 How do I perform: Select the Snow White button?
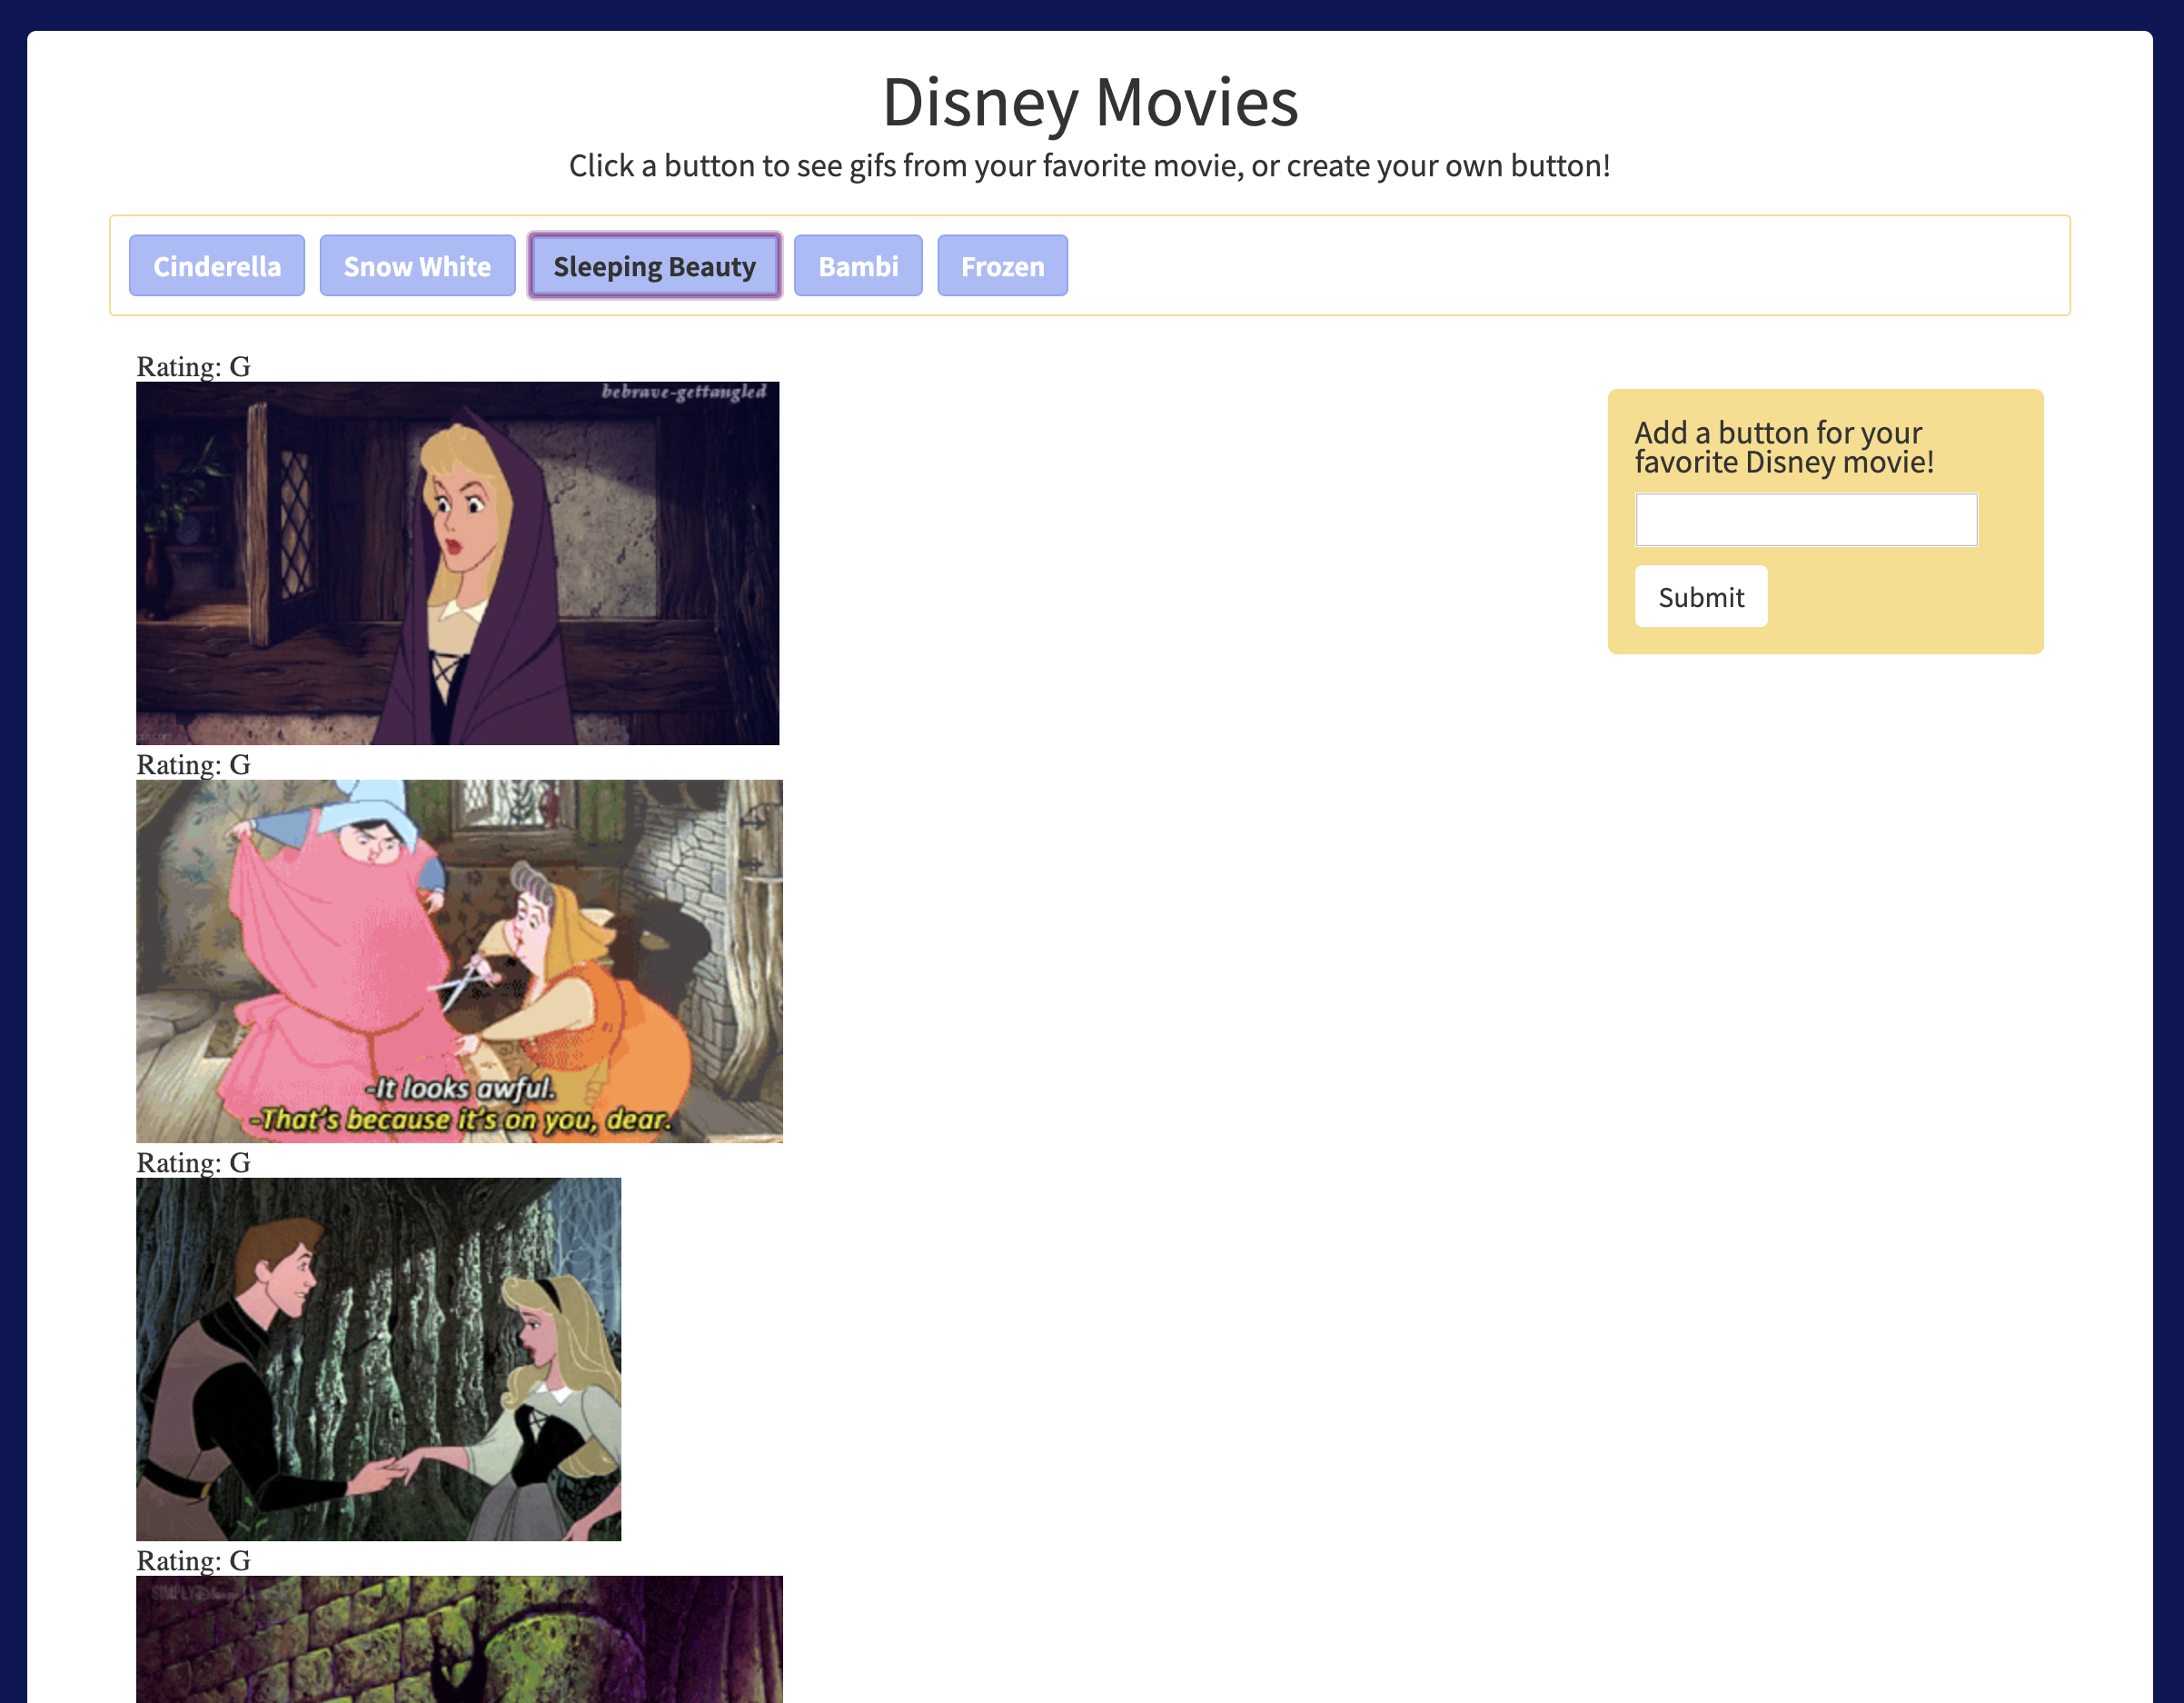click(x=417, y=266)
